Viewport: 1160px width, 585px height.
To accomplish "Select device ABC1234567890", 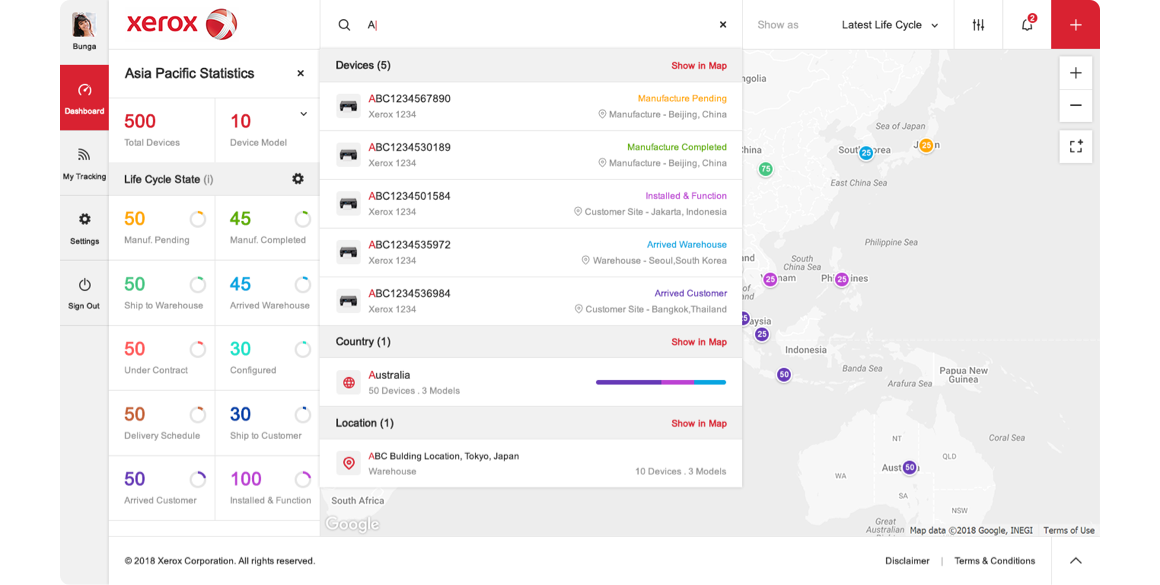I will [x=530, y=106].
